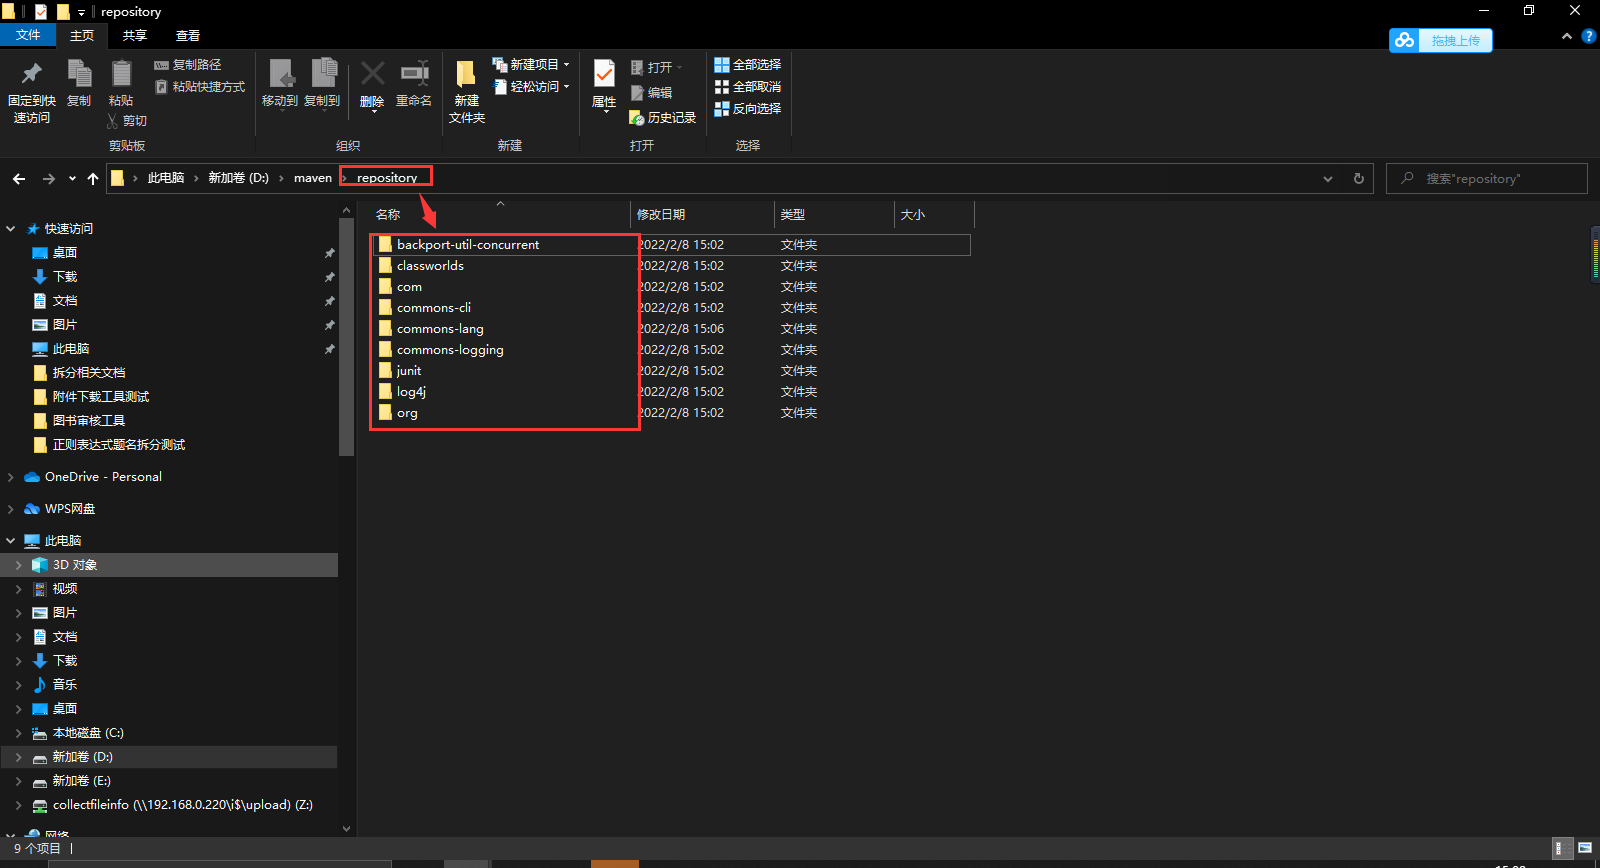Viewport: 1600px width, 868px height.
Task: Switch to the 主页 ribbon tab
Action: pos(82,35)
